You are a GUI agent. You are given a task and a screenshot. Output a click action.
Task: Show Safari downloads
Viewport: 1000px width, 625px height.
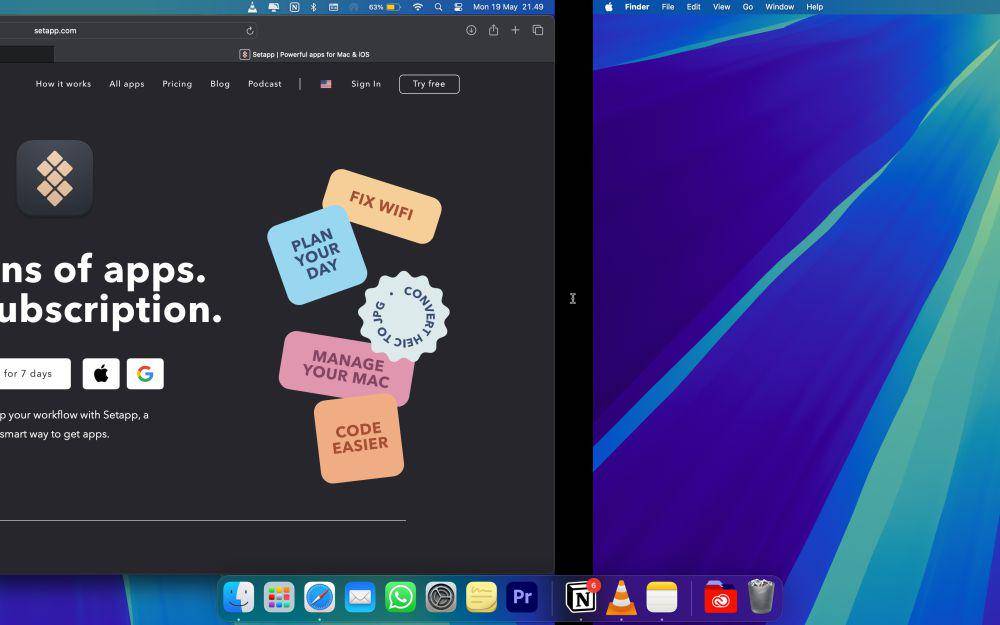[x=471, y=30]
